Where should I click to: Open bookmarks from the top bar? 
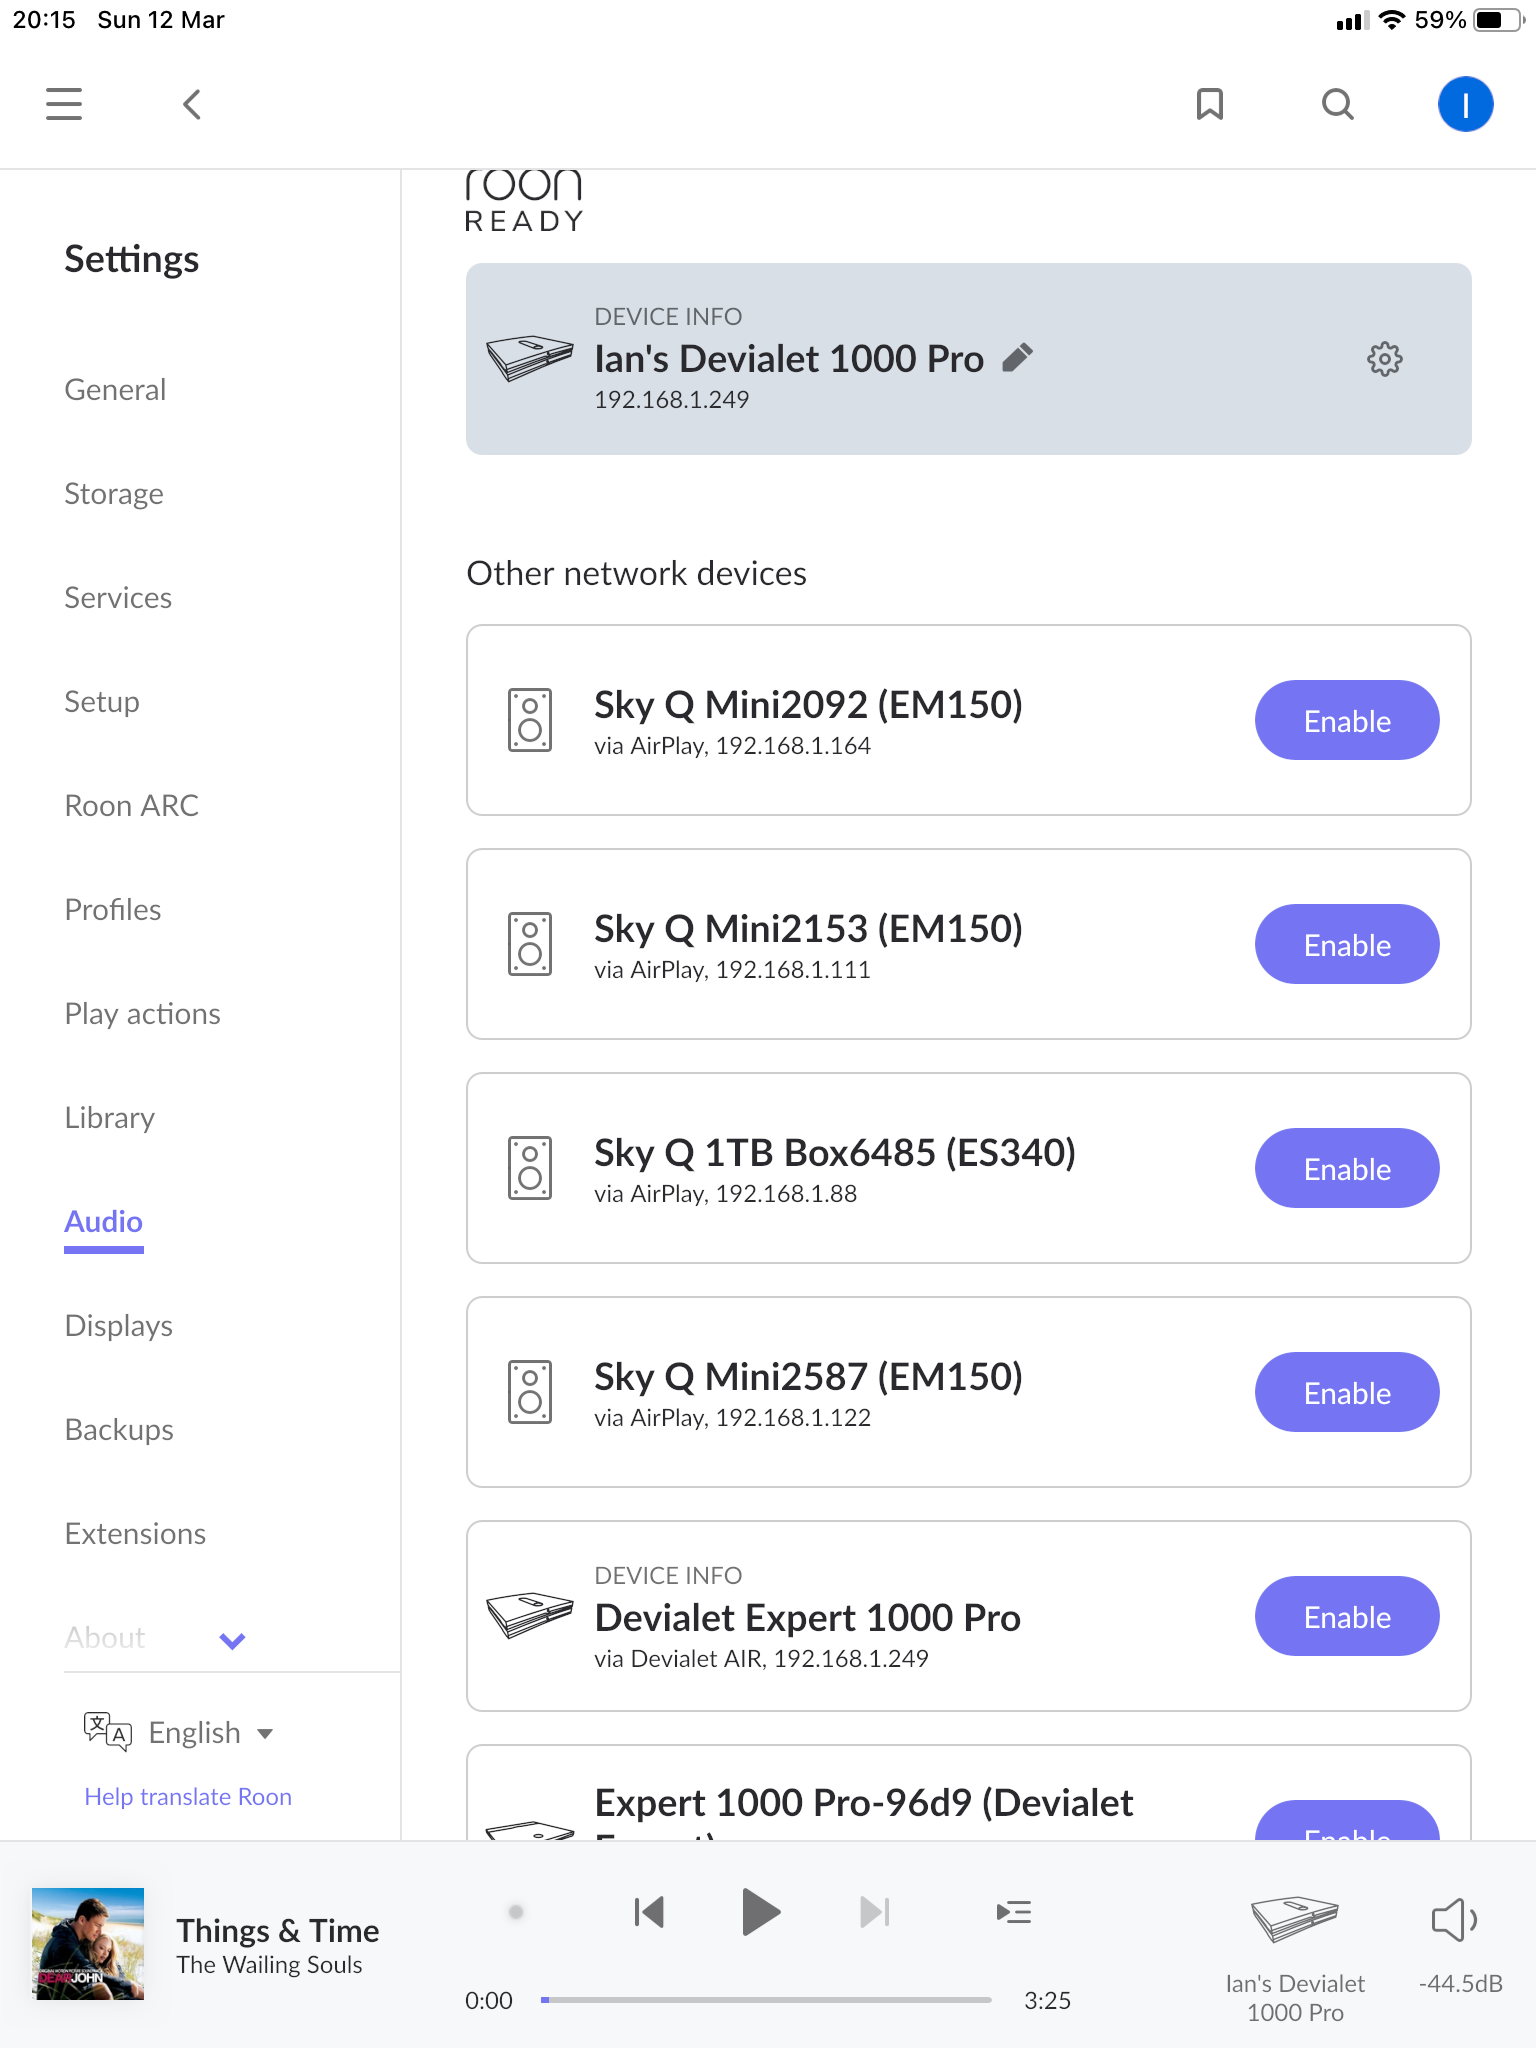[x=1210, y=104]
